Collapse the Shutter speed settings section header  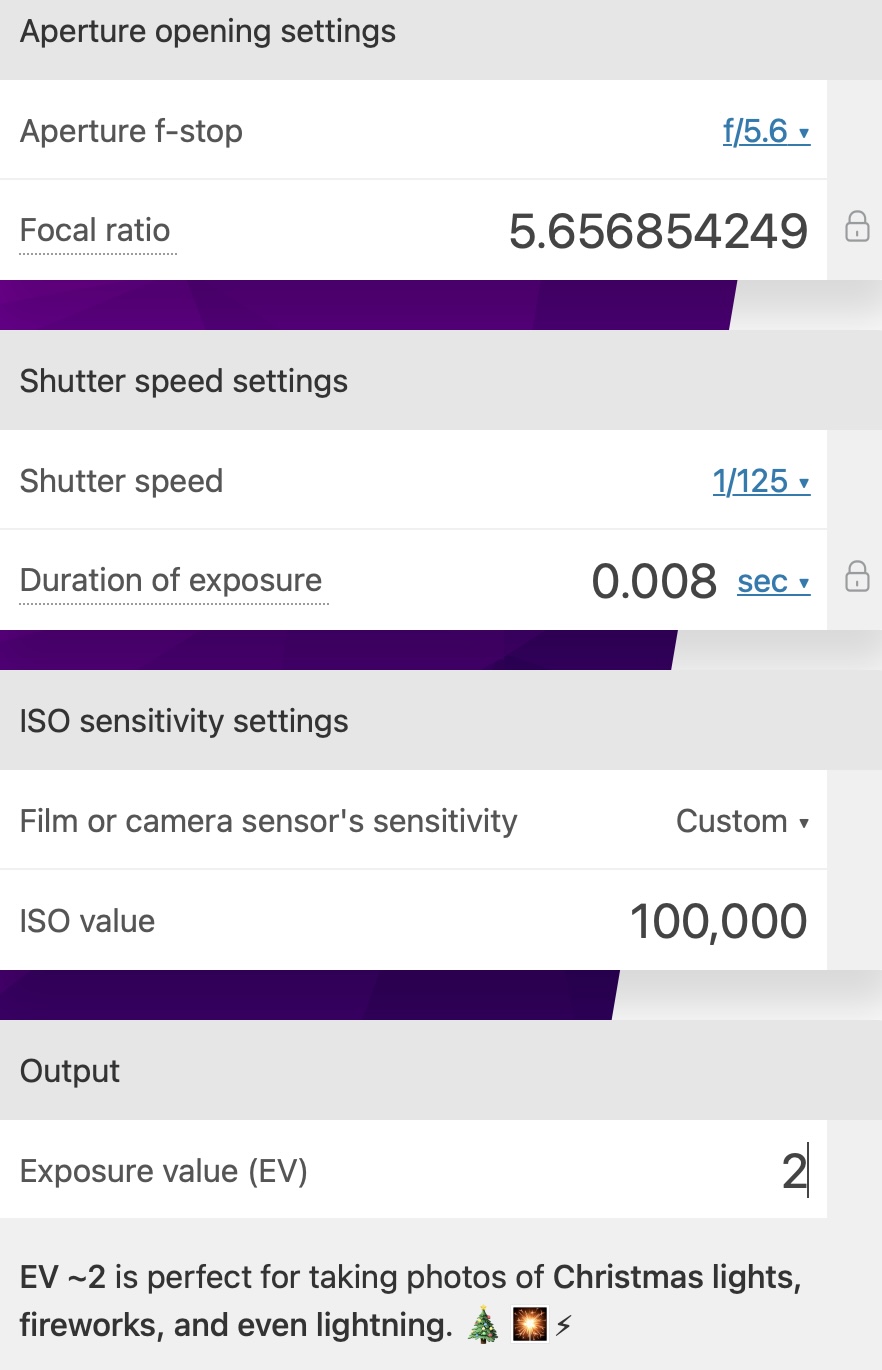pyautogui.click(x=184, y=381)
